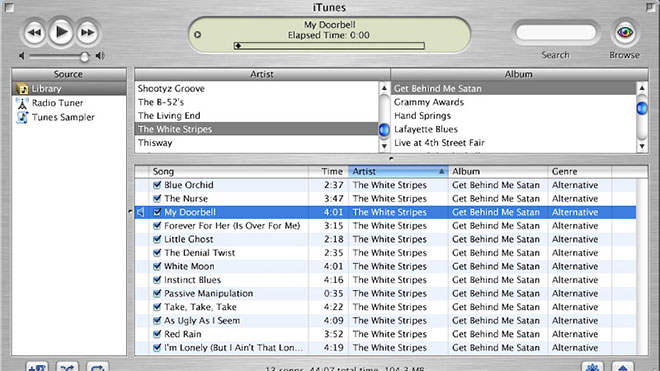
Task: Select Get Behind Me Satan in Album browser
Action: coord(514,88)
